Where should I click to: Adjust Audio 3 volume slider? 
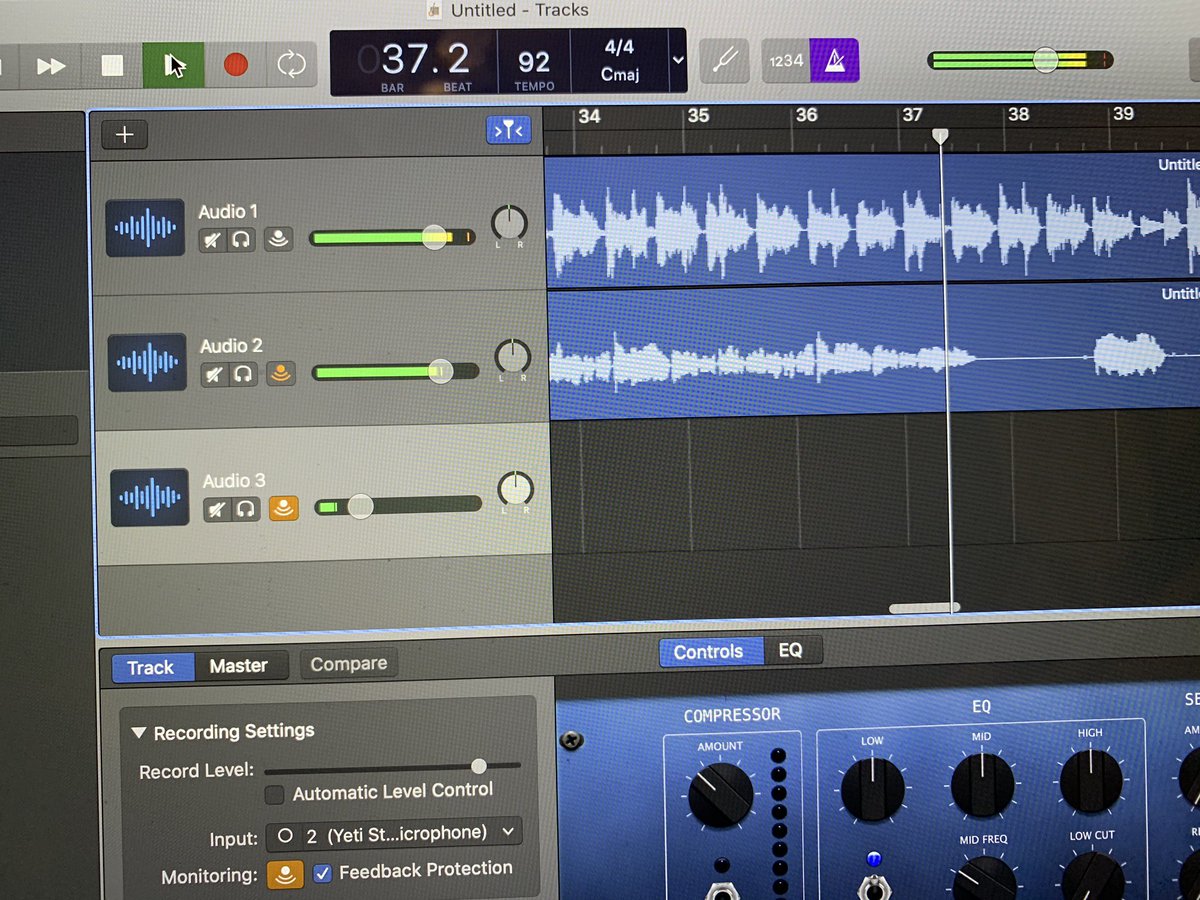coord(398,506)
